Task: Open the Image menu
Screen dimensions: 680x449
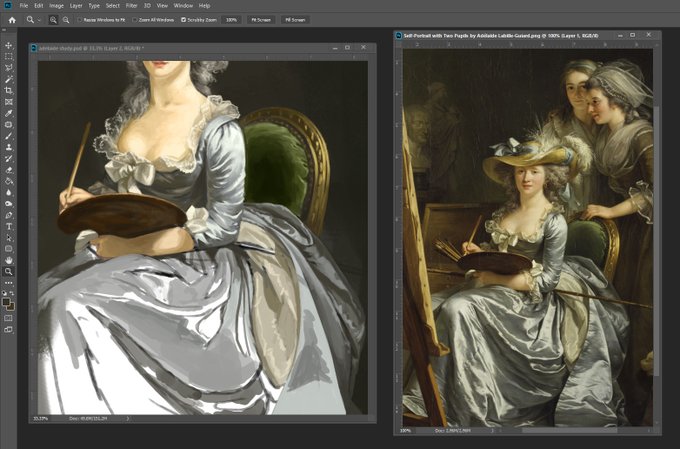Action: click(56, 6)
